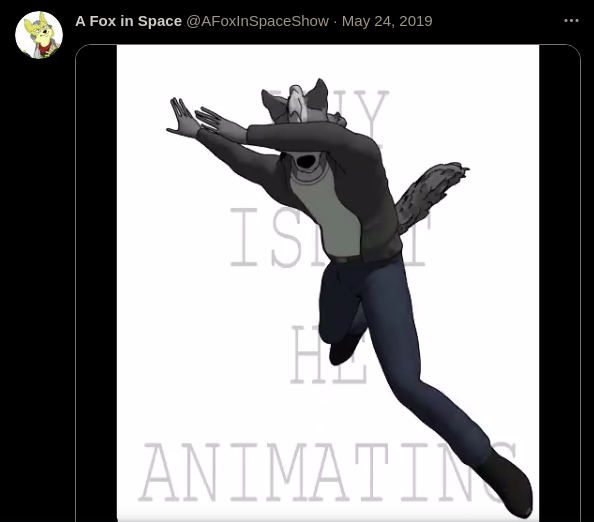Screen dimensions: 594x522
Task: Open the tweet's three-dot more menu
Action: [571, 20]
